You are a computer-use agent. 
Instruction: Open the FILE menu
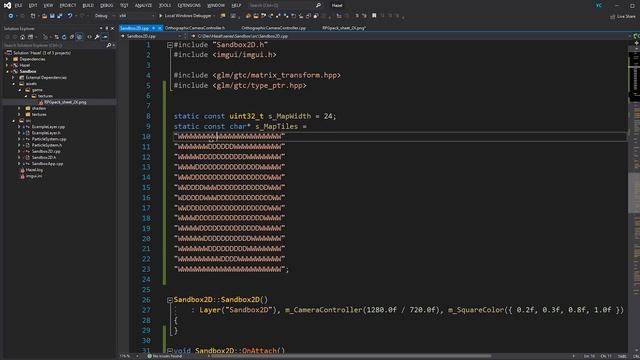coord(18,5)
